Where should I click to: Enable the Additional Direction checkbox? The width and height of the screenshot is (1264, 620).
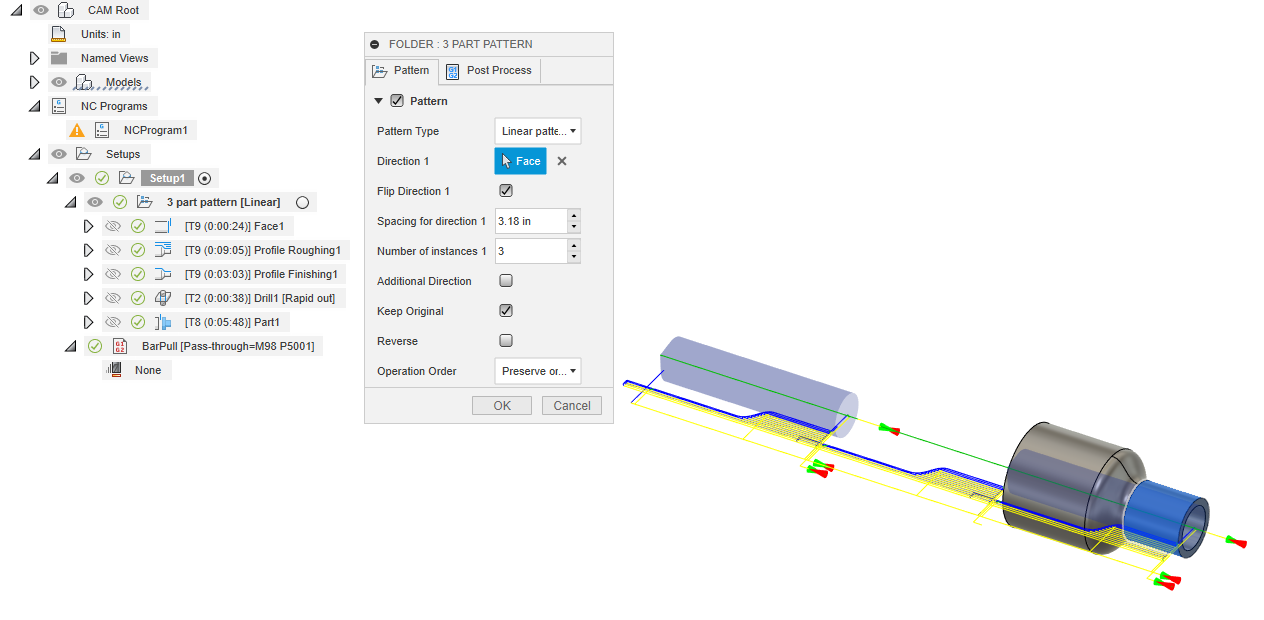coord(506,281)
